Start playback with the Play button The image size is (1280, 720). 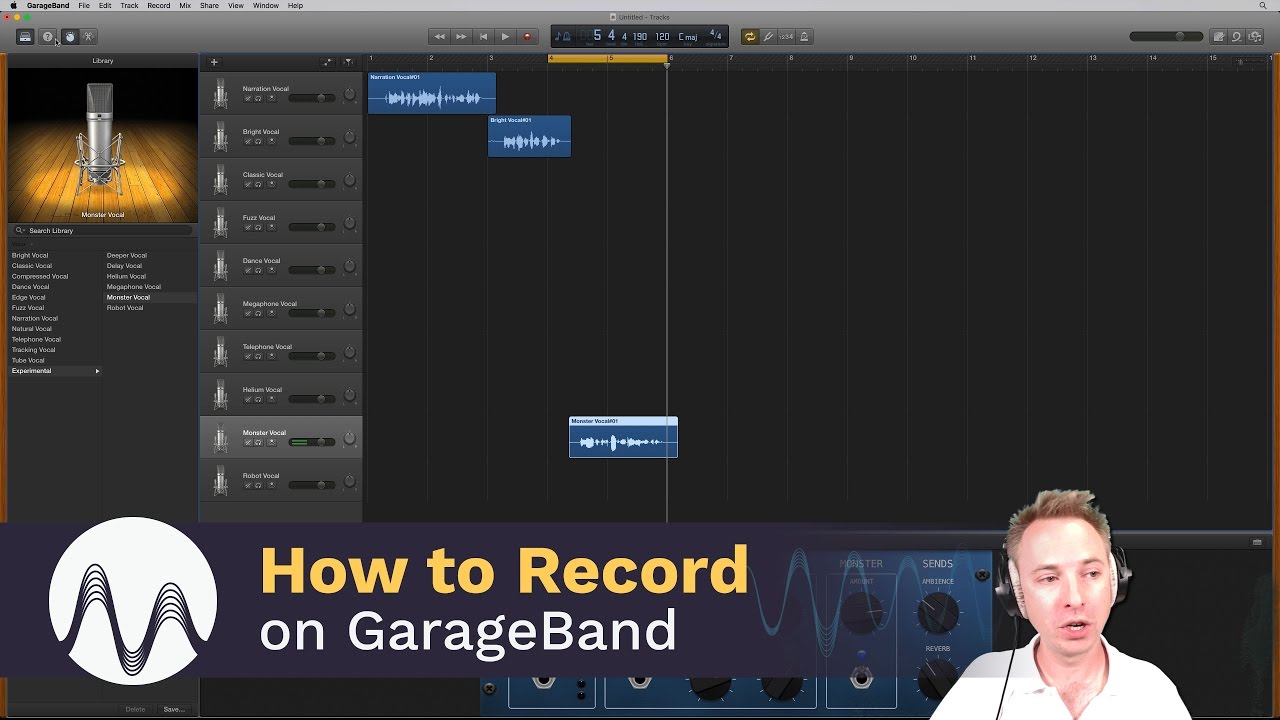505,37
